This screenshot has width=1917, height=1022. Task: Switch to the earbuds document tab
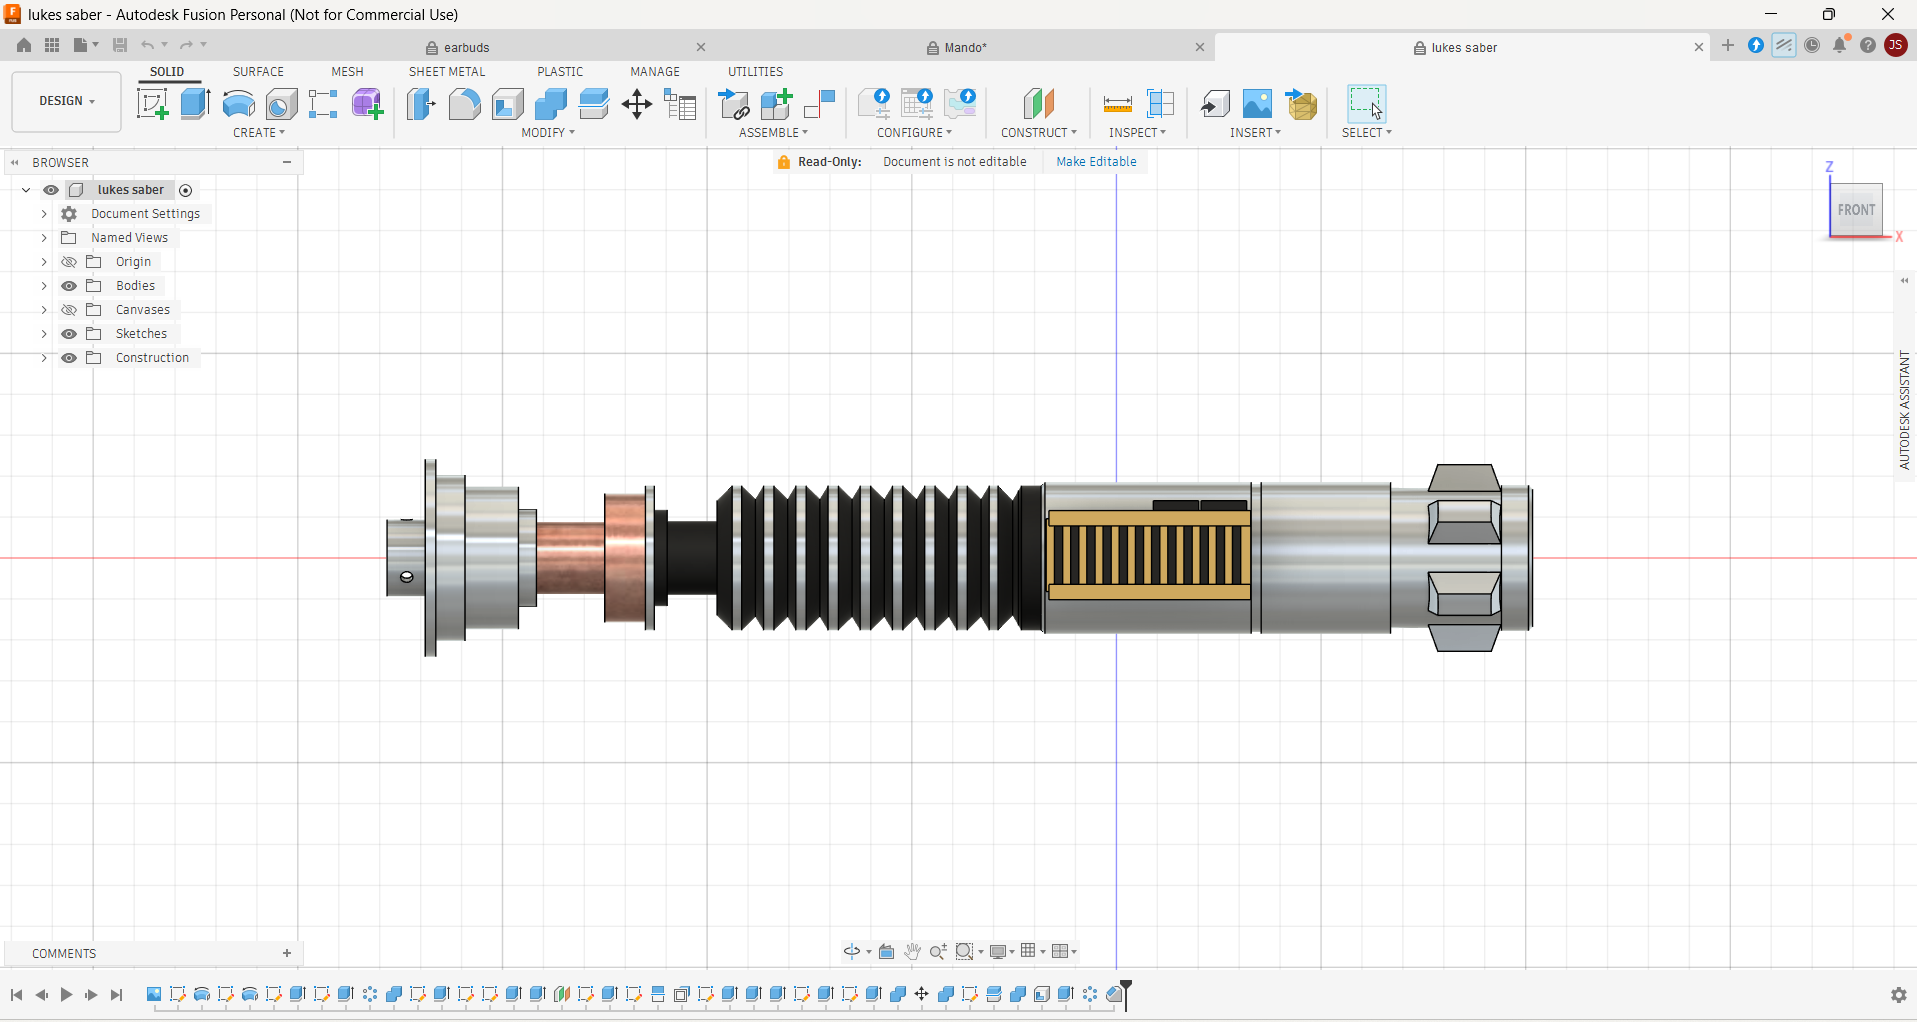point(467,47)
